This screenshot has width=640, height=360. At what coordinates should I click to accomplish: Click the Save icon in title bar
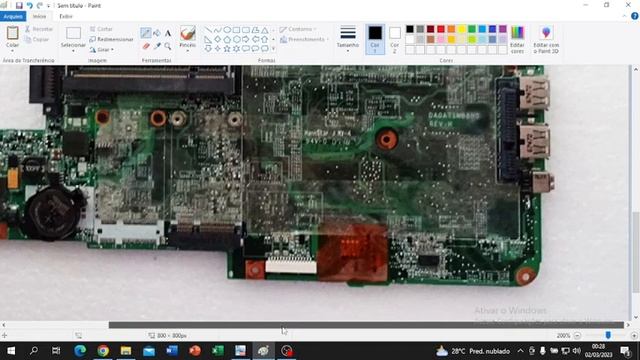point(19,6)
